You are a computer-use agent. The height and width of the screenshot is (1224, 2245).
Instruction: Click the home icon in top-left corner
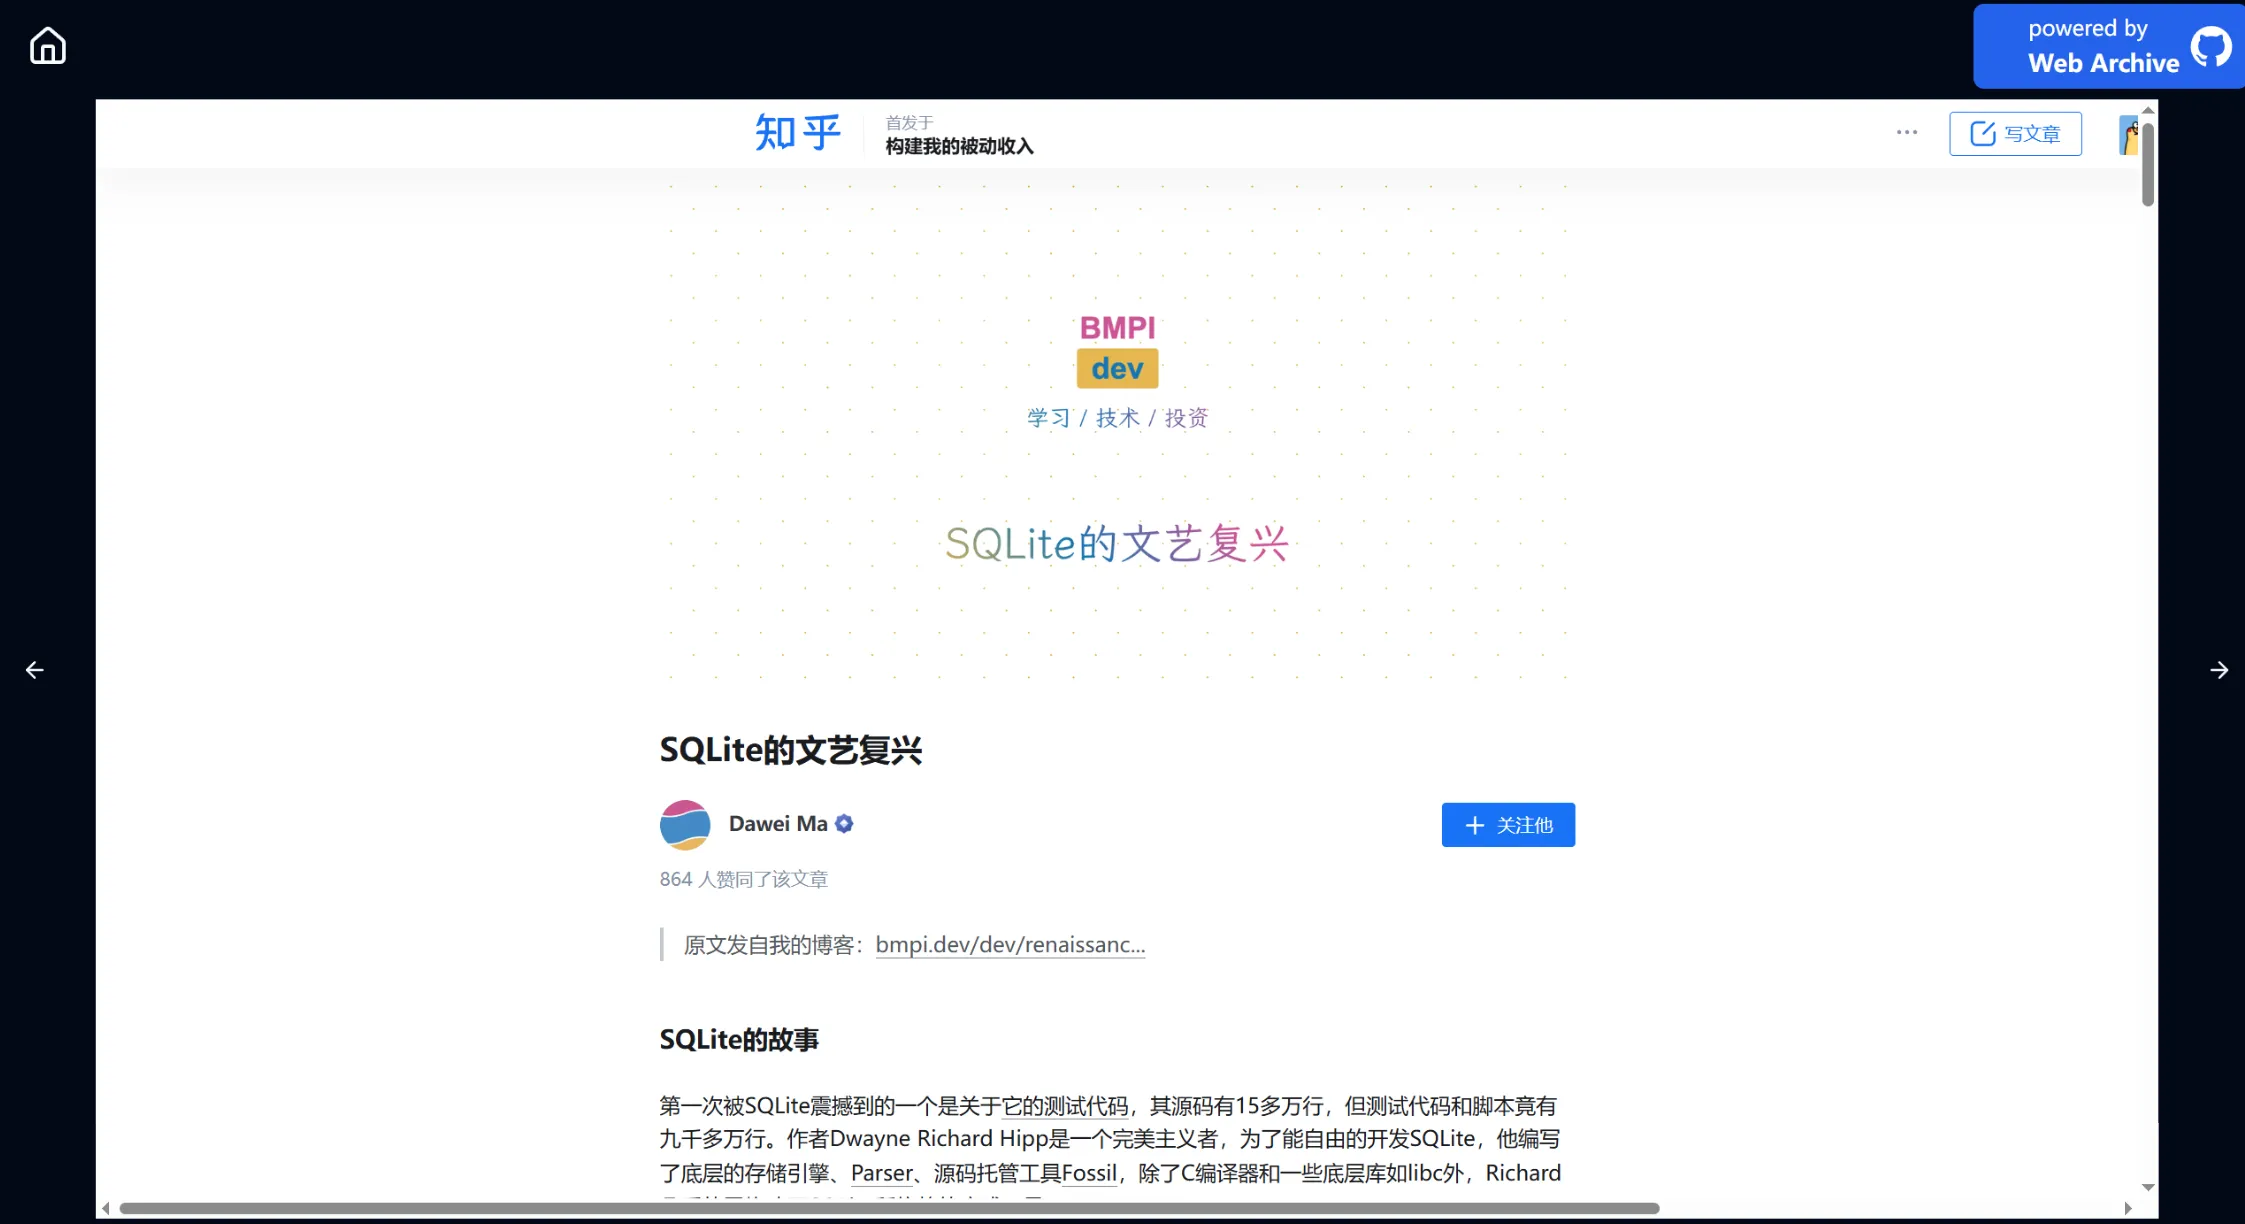(x=47, y=45)
